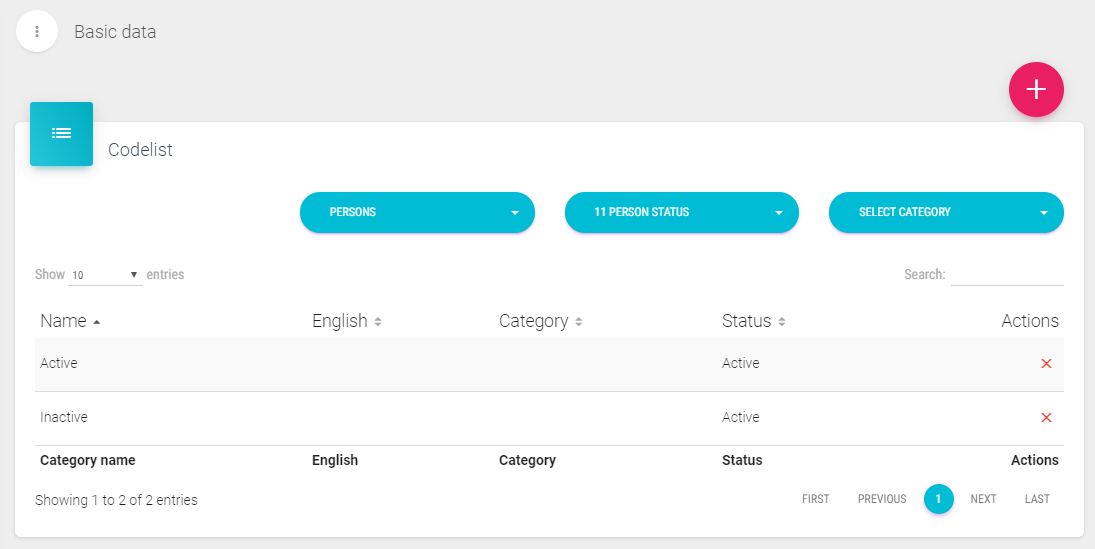Click the pink plus add button

pyautogui.click(x=1036, y=89)
